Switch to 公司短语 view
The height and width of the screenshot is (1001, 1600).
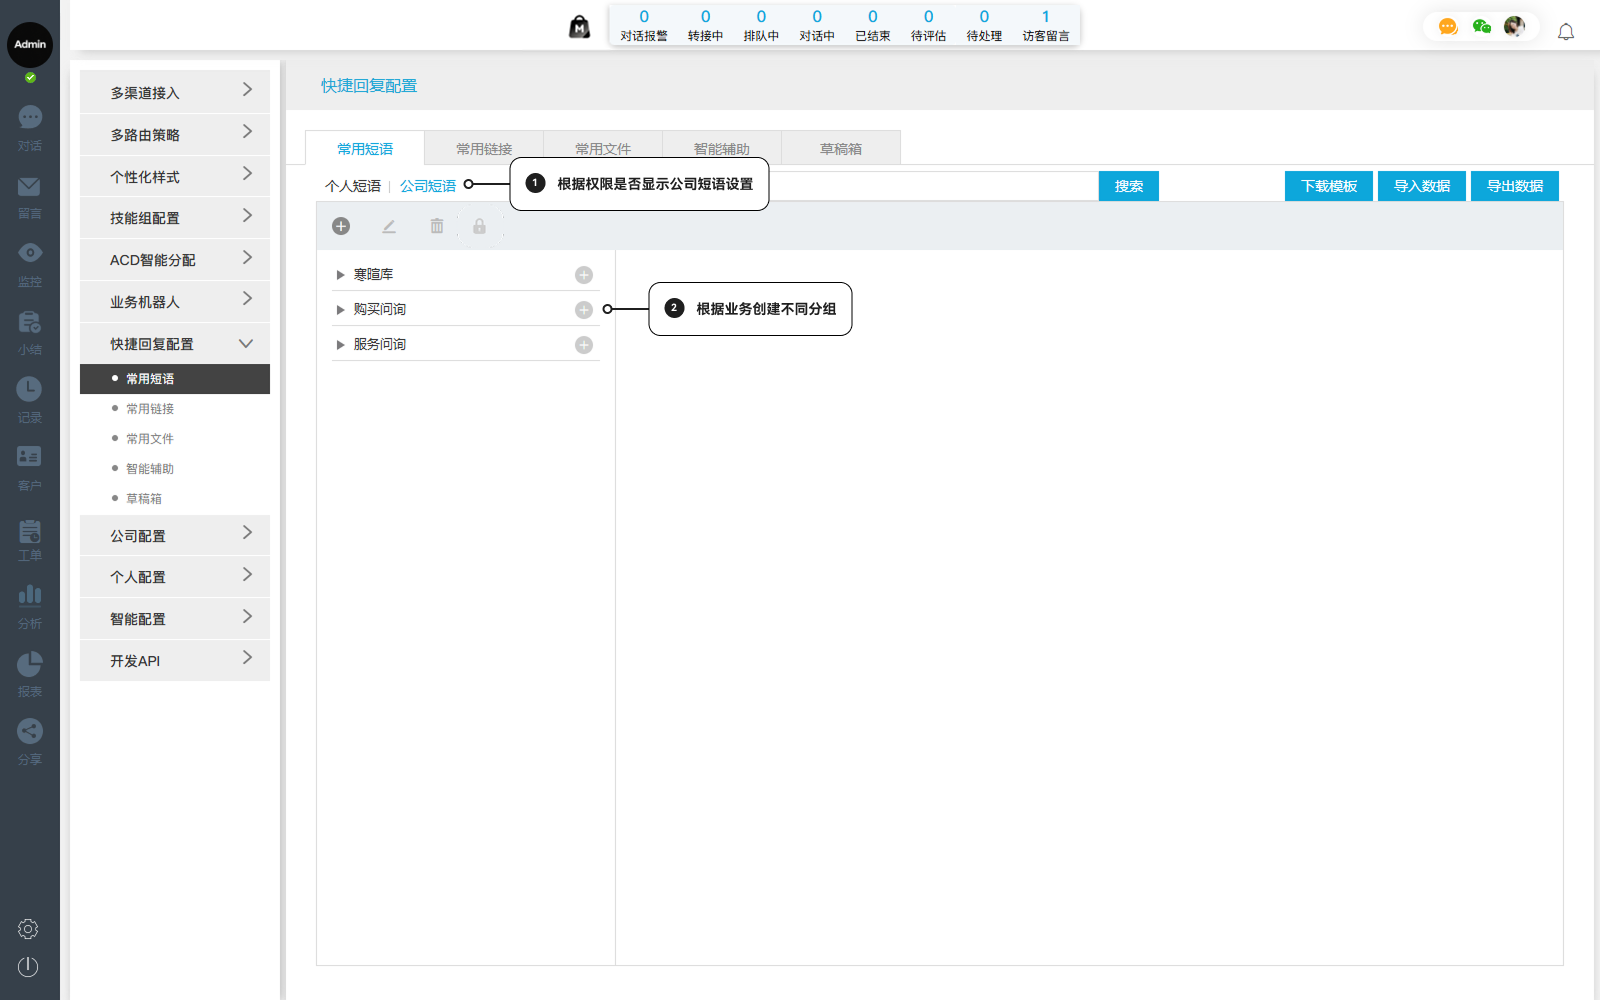click(428, 186)
